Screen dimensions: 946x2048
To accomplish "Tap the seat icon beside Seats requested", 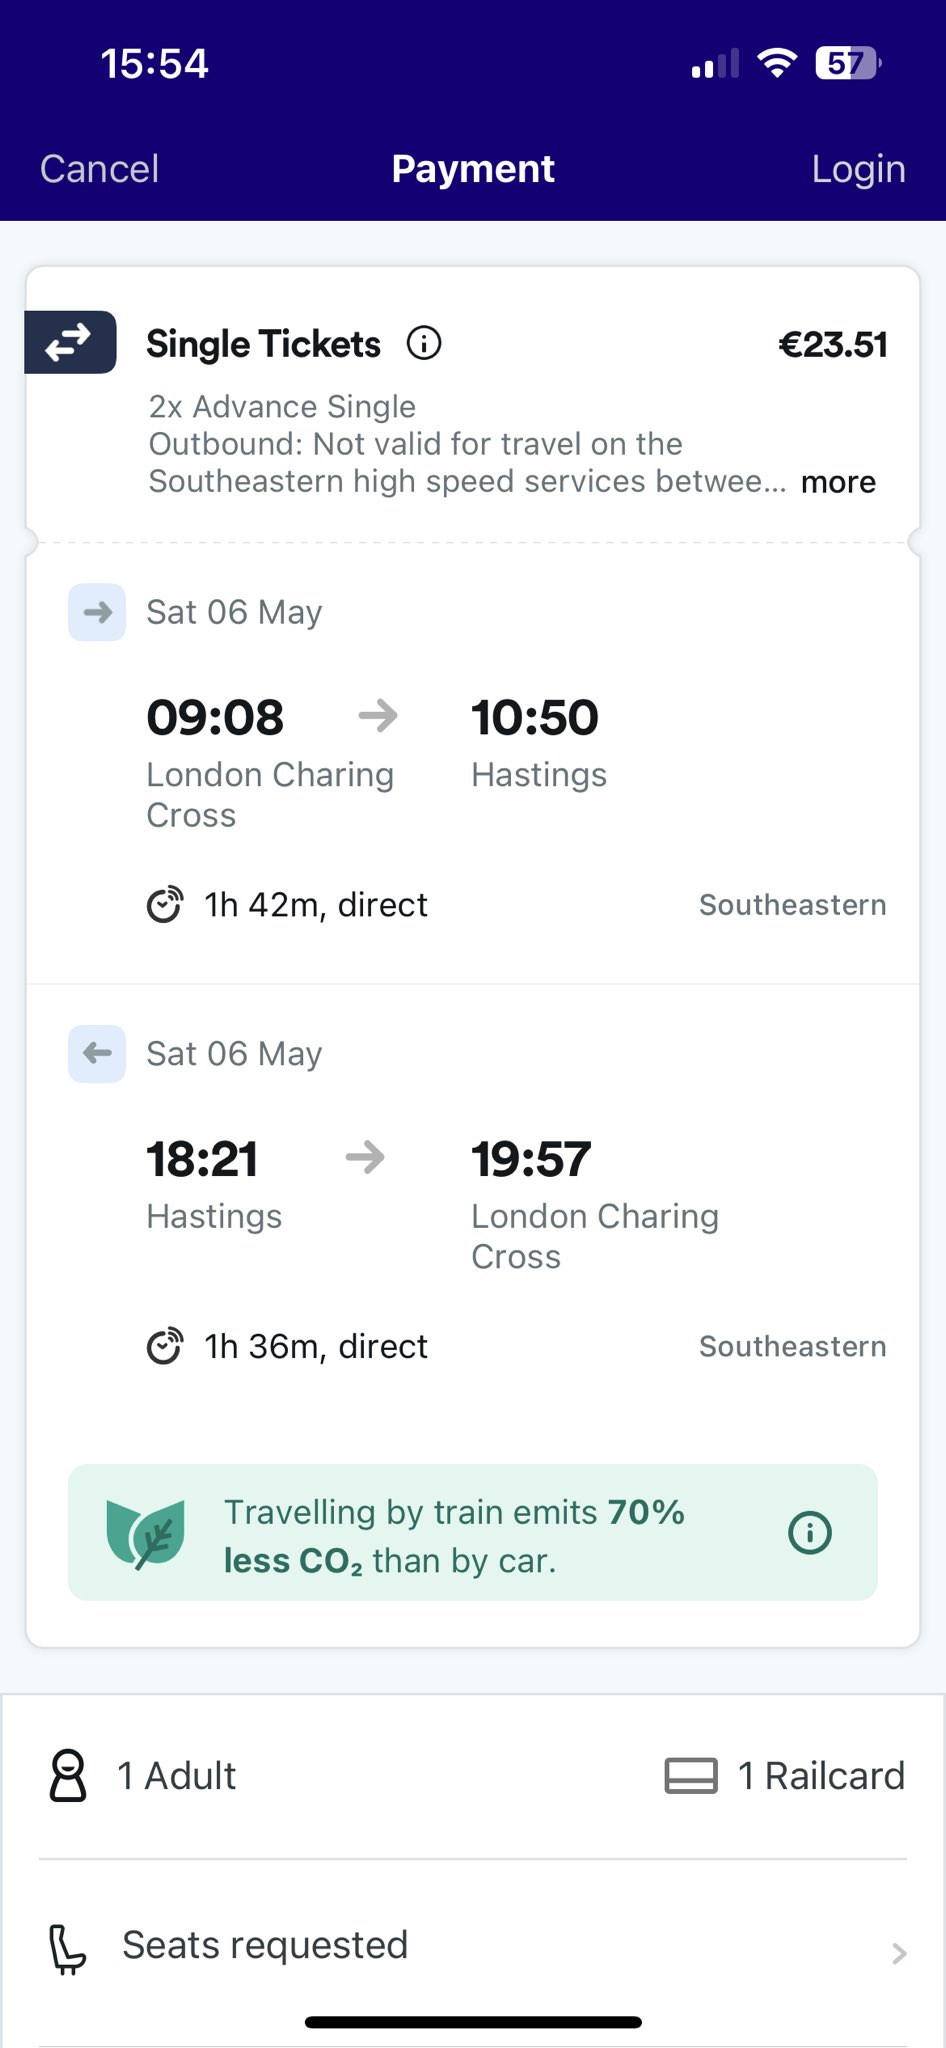I will point(68,1948).
